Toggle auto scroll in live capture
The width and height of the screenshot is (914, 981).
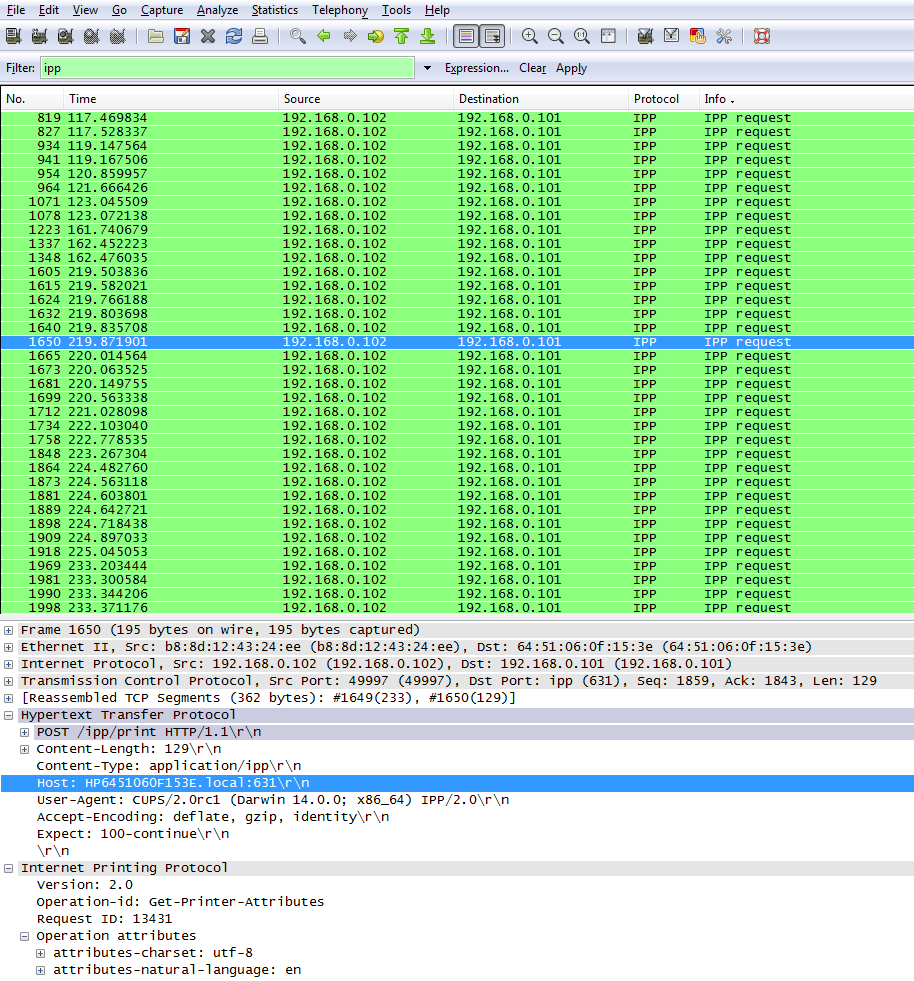492,36
